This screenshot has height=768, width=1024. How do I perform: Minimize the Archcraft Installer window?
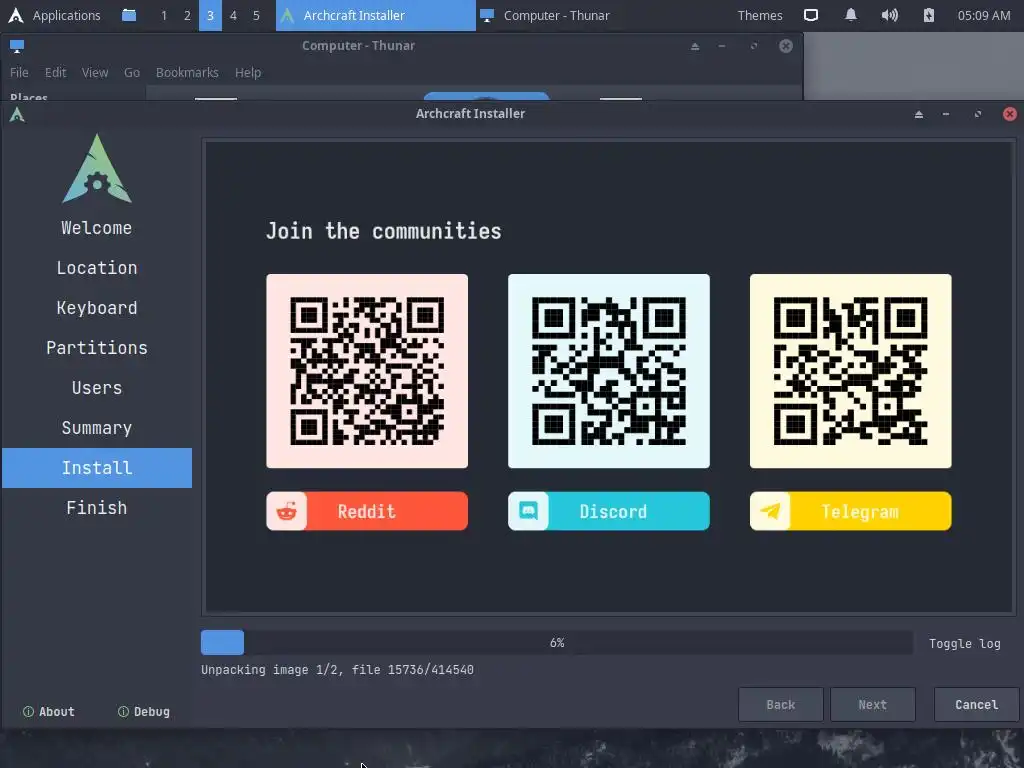(946, 114)
